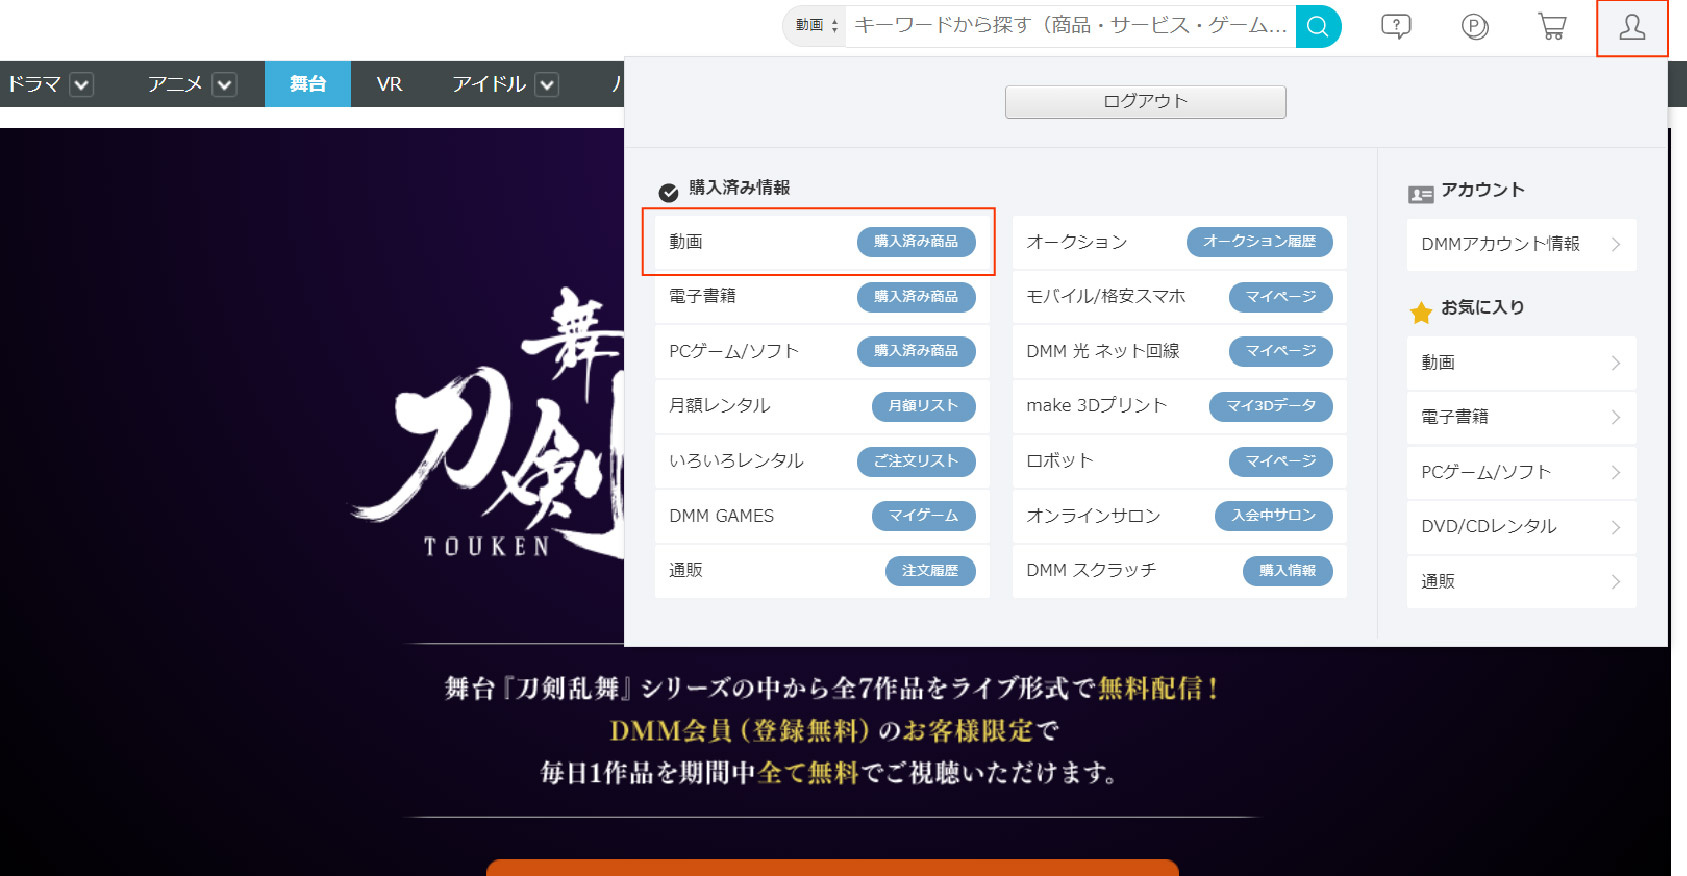Viewport: 1687px width, 876px height.
Task: Click the orange button below the banner
Action: tap(832, 867)
